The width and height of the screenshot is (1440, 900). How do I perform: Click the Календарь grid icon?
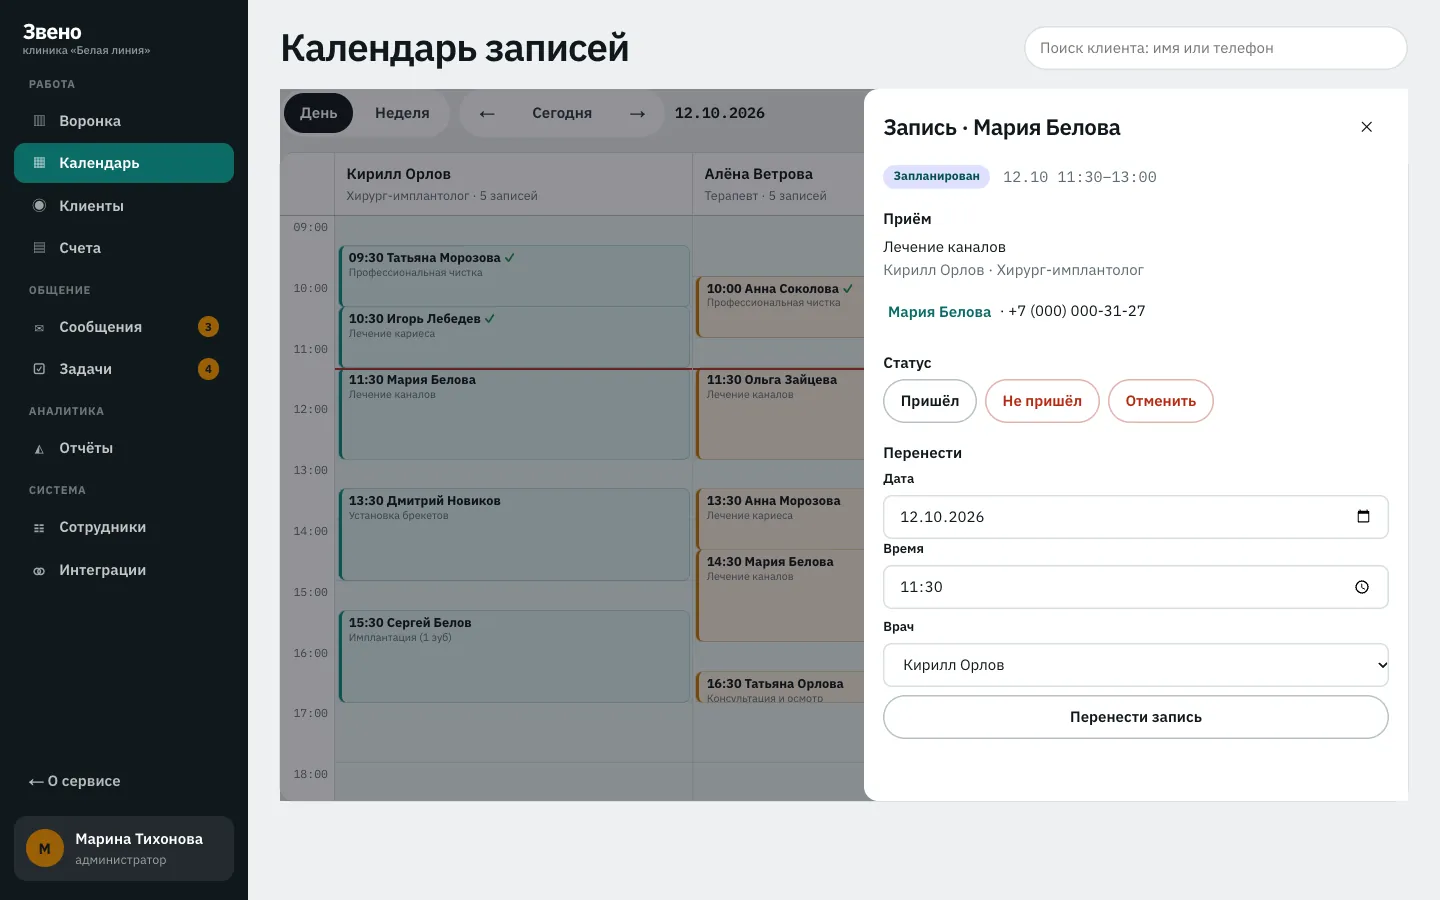point(39,163)
